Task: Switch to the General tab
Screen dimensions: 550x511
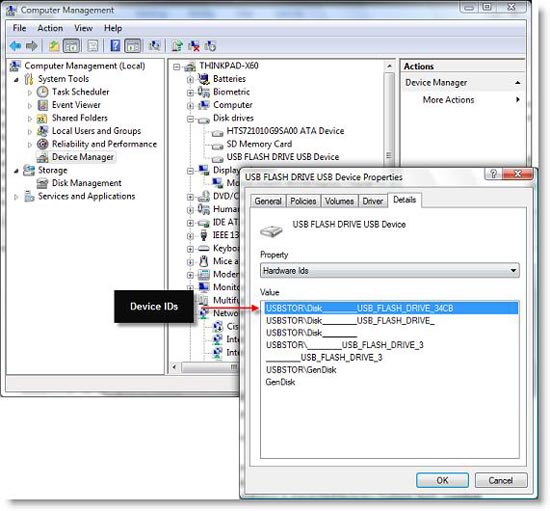Action: click(x=268, y=201)
